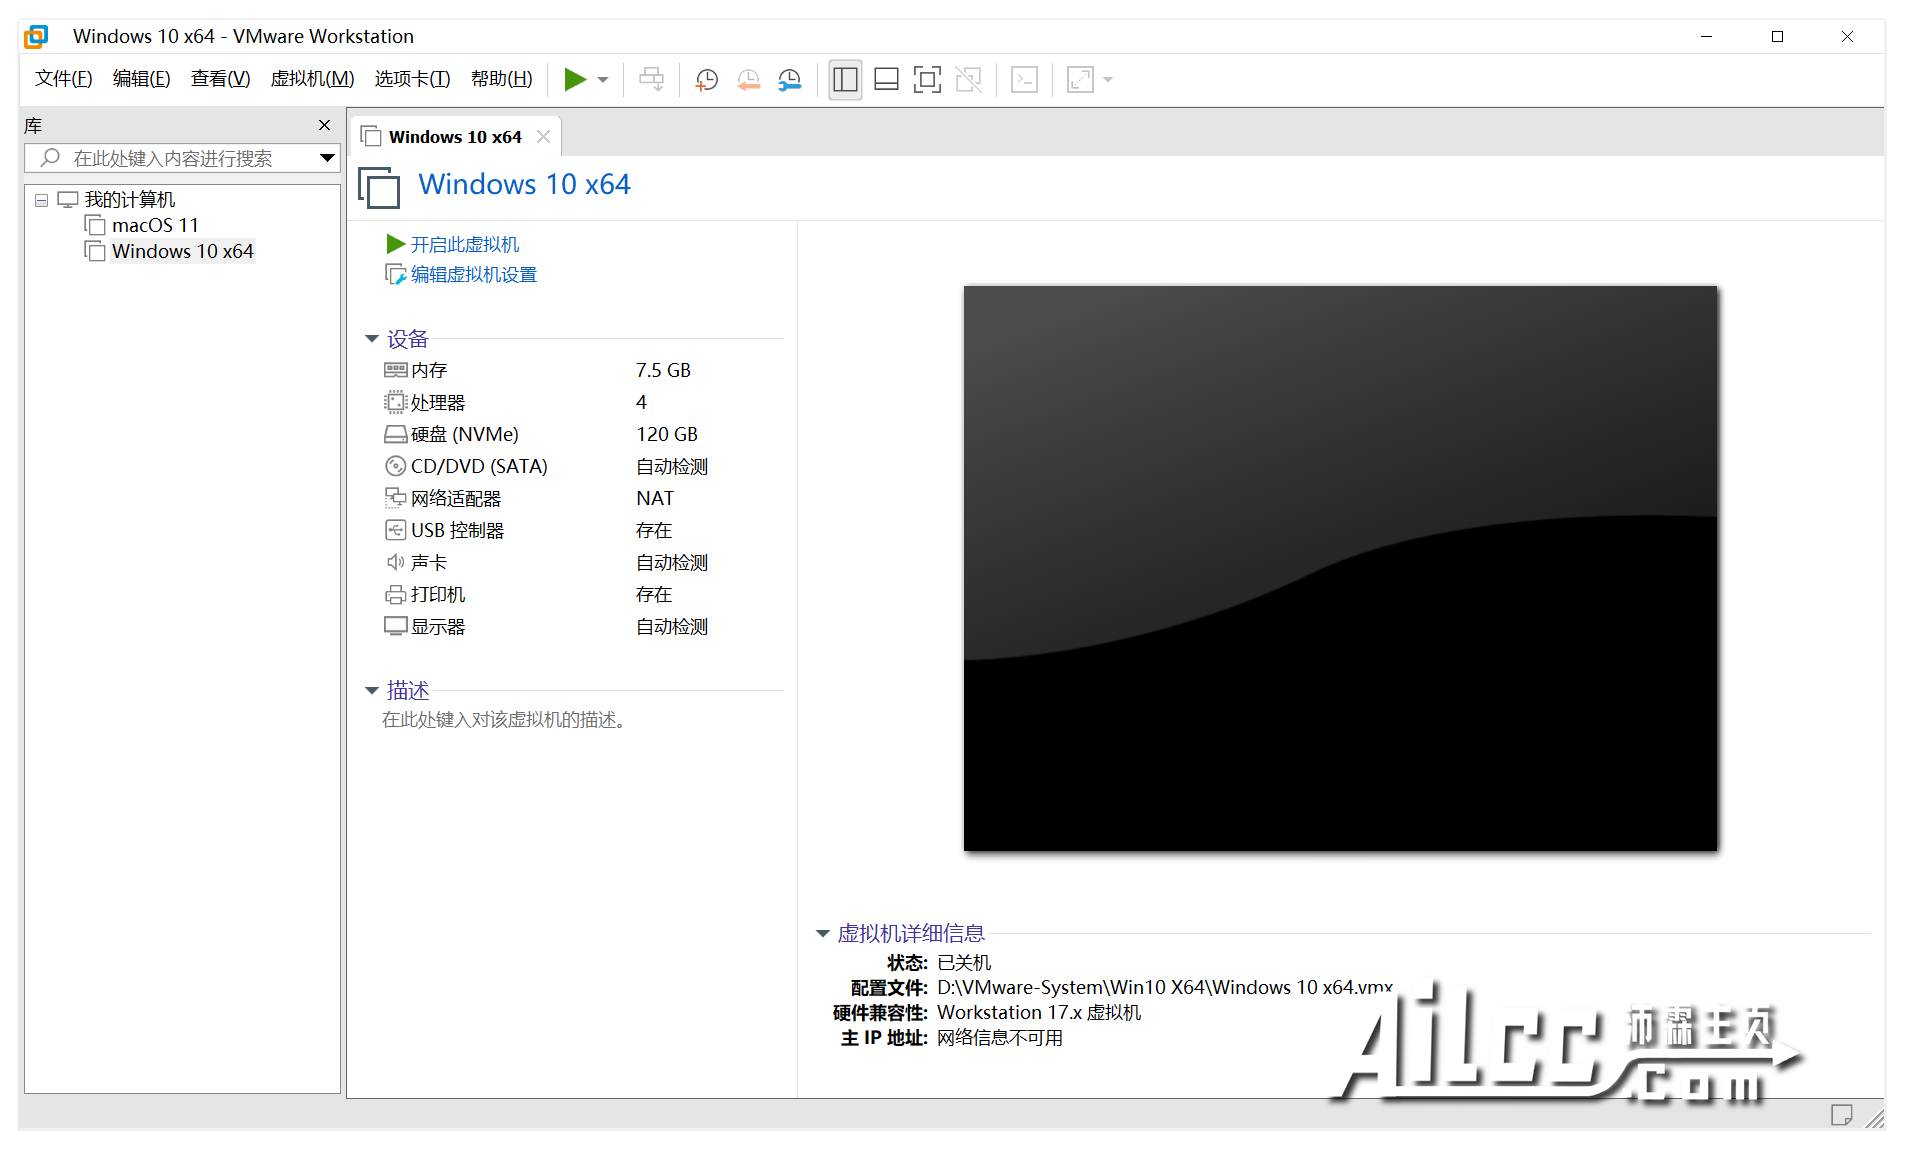The width and height of the screenshot is (1910, 1151).
Task: Click the VMware Workstation title bar icon
Action: pos(36,37)
